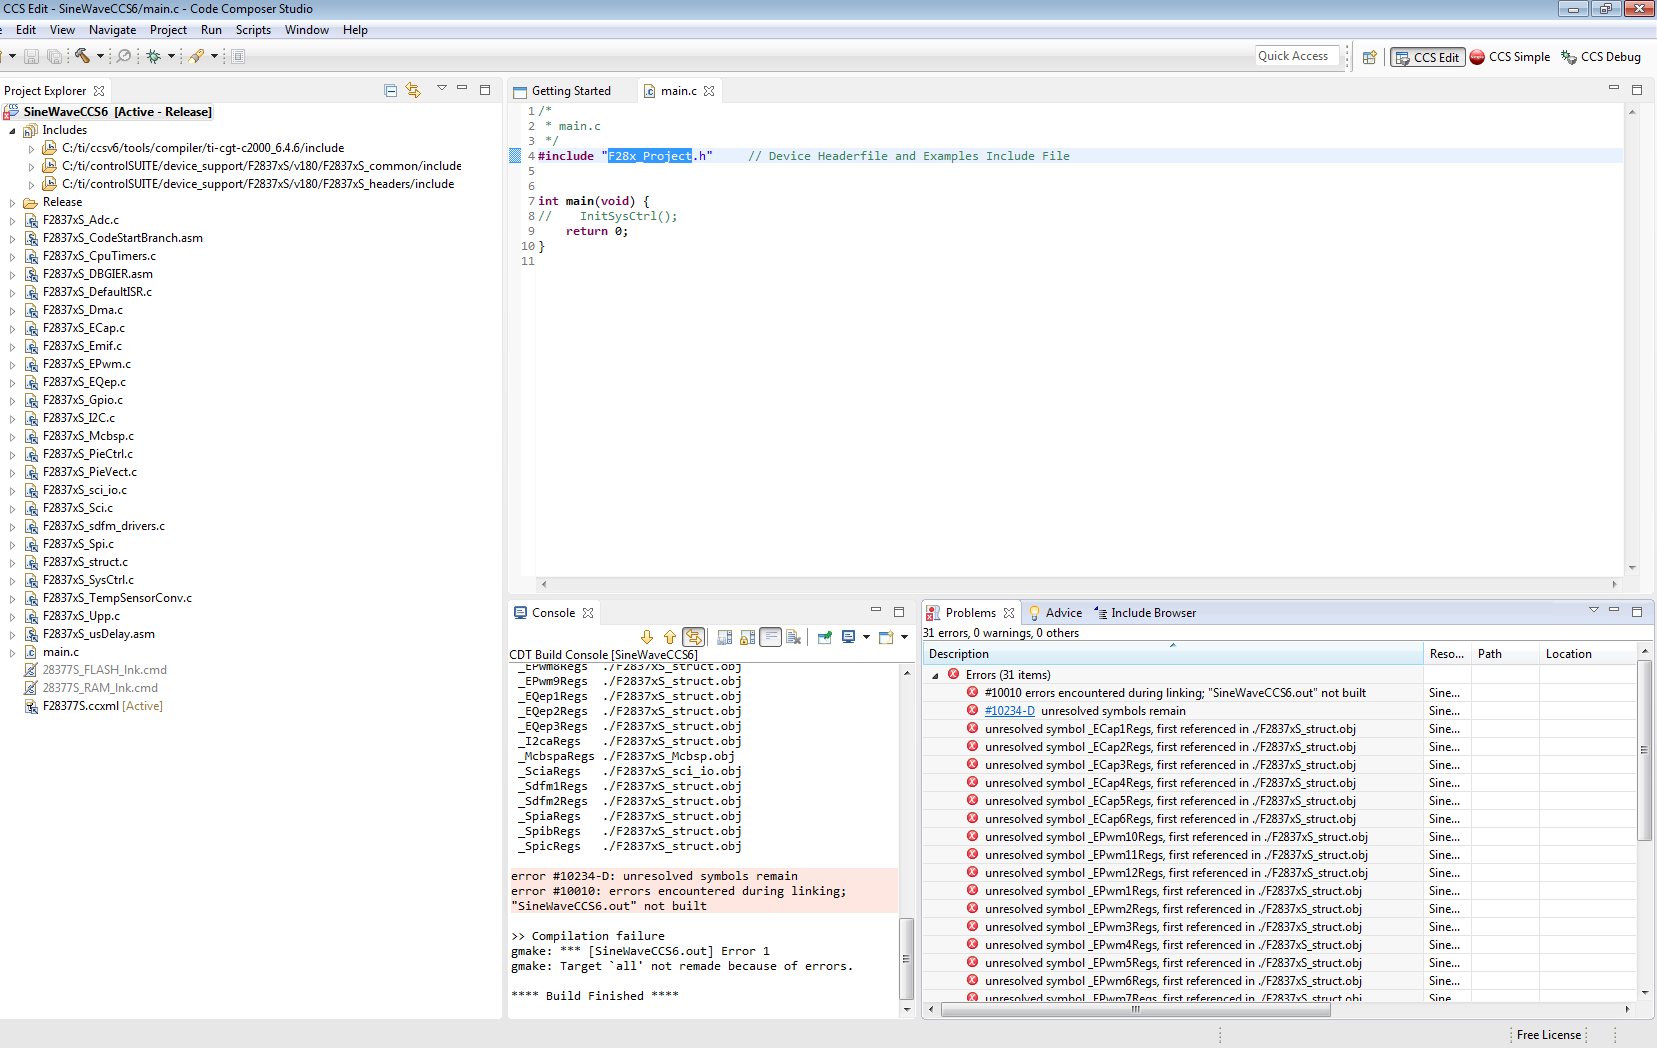
Task: Toggle Pin Console
Action: (825, 637)
